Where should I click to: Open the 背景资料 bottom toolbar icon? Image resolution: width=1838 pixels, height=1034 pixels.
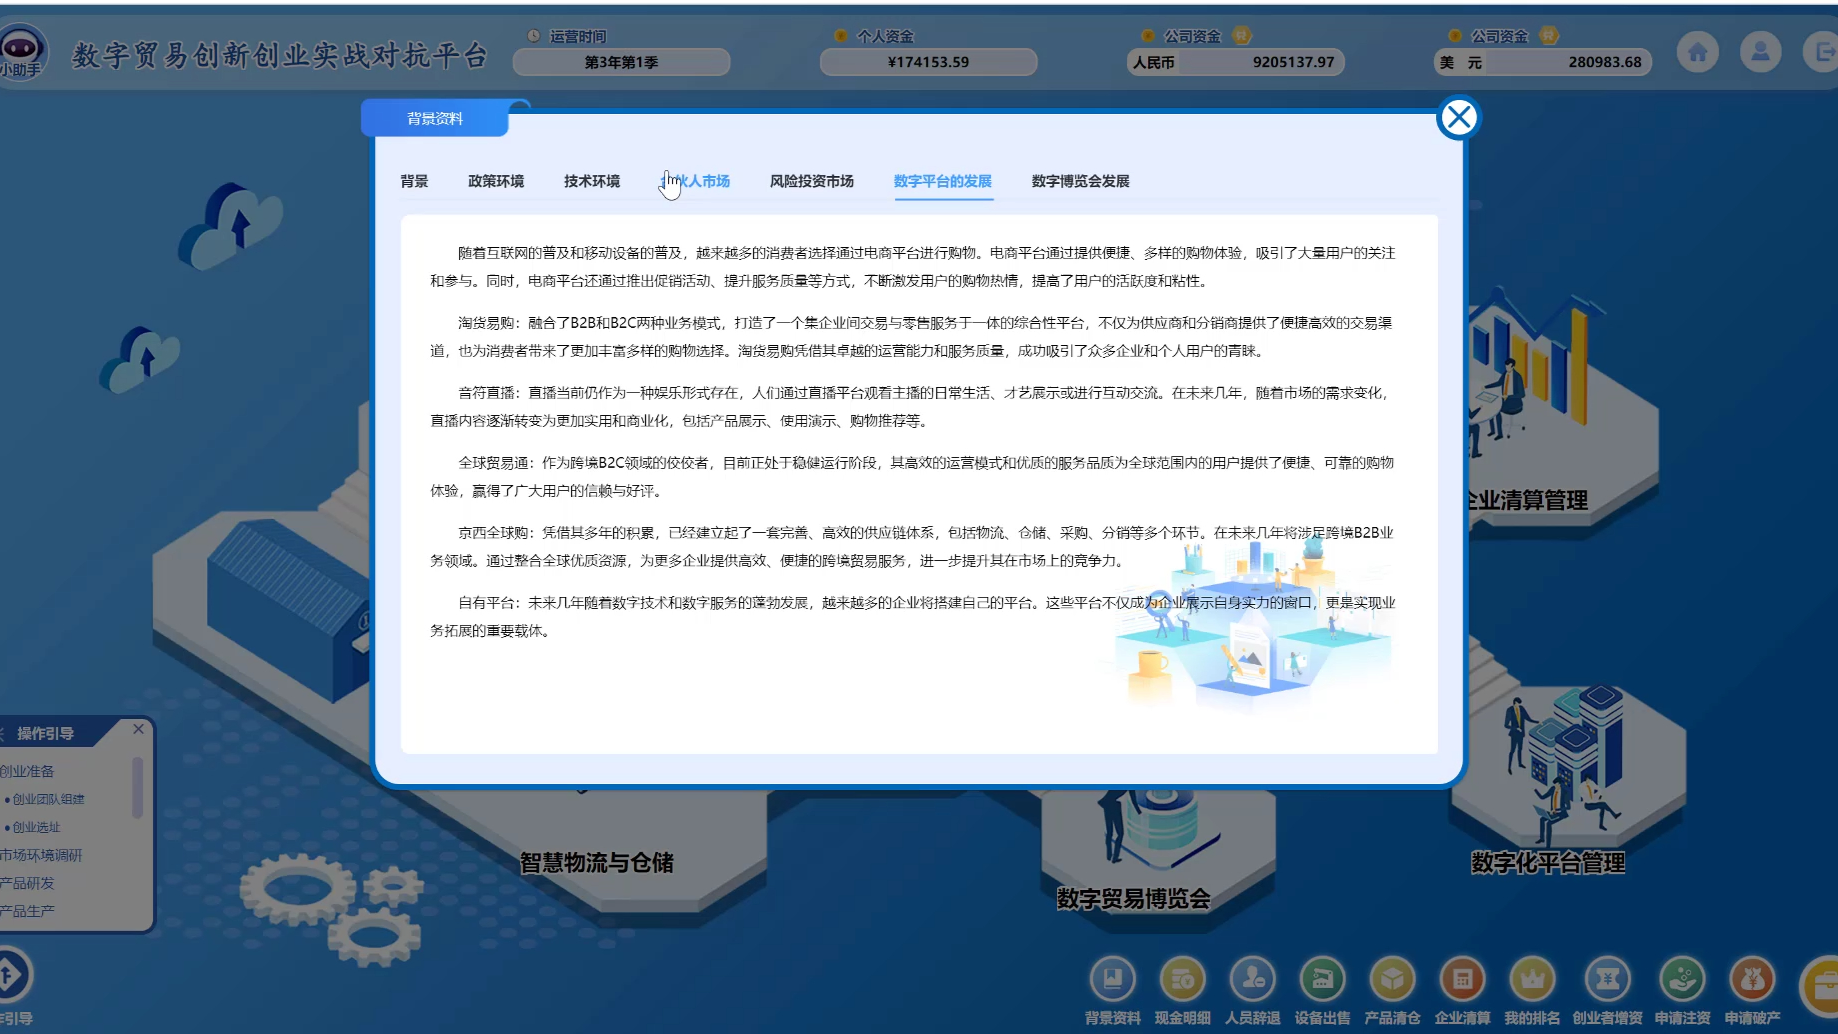click(1112, 979)
